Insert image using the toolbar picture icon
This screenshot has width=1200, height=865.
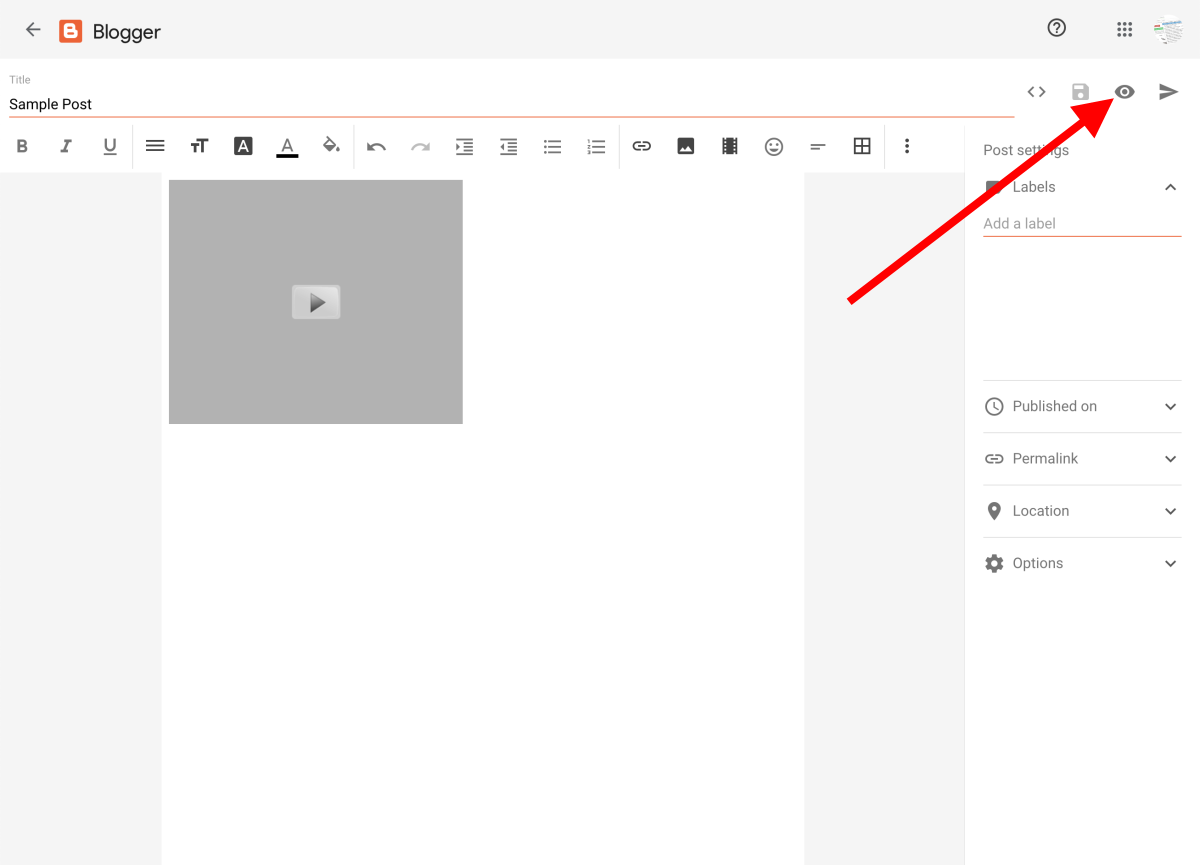click(685, 146)
